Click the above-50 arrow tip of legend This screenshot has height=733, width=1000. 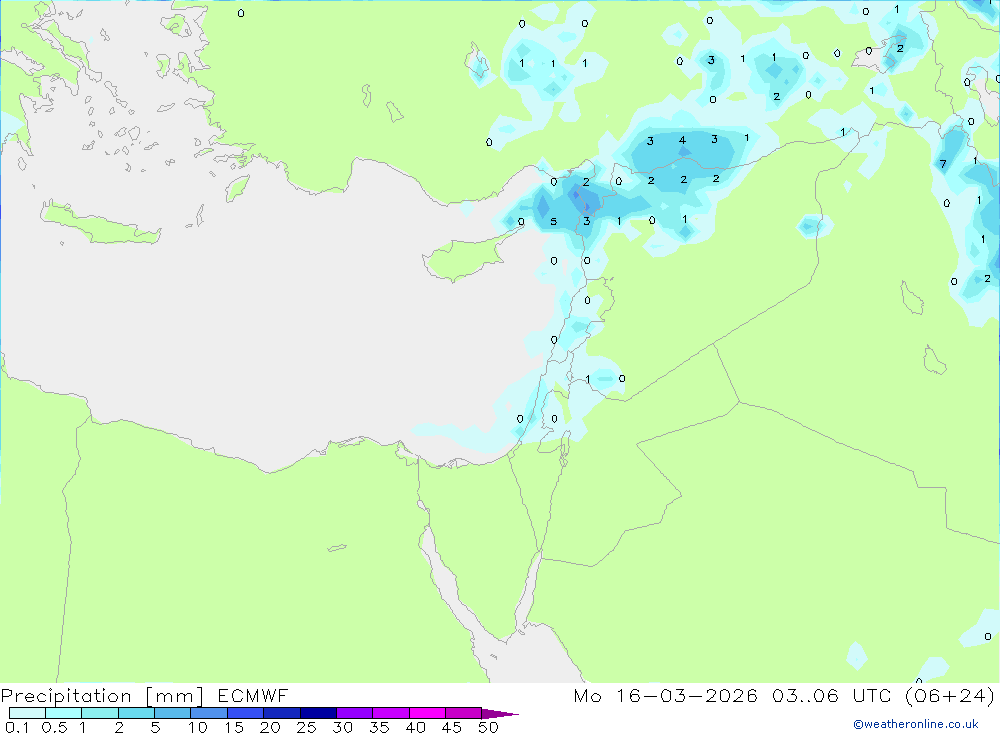point(500,714)
